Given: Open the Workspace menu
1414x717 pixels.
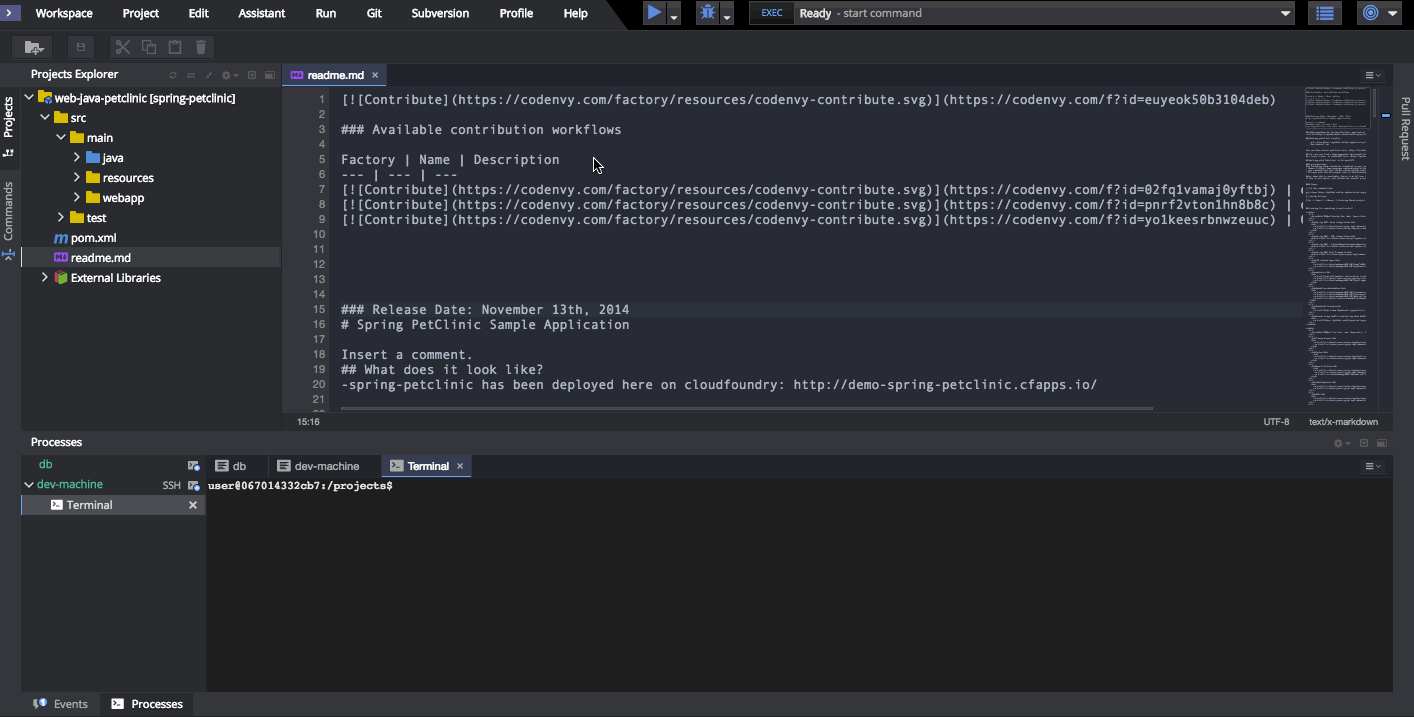Looking at the screenshot, I should [64, 13].
